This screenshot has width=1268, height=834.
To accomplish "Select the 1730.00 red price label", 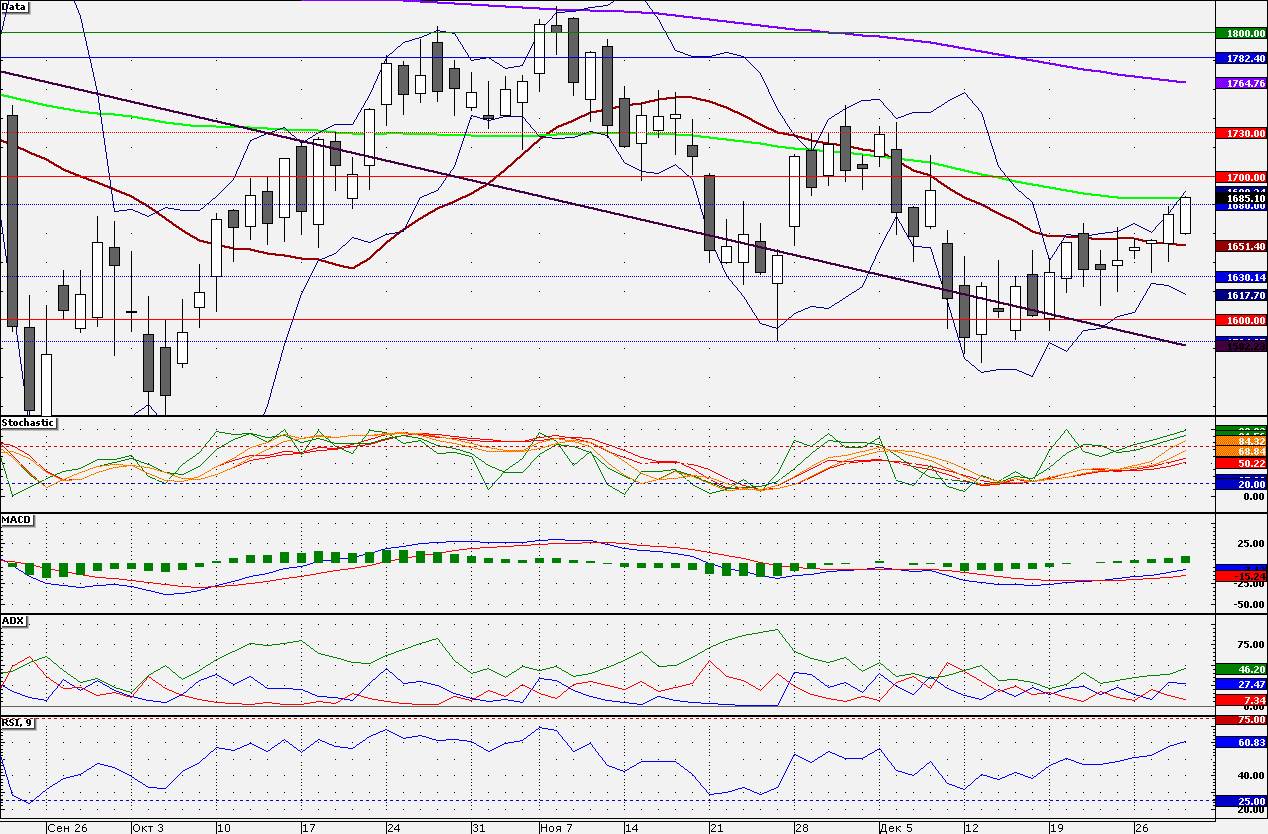I will [1241, 132].
